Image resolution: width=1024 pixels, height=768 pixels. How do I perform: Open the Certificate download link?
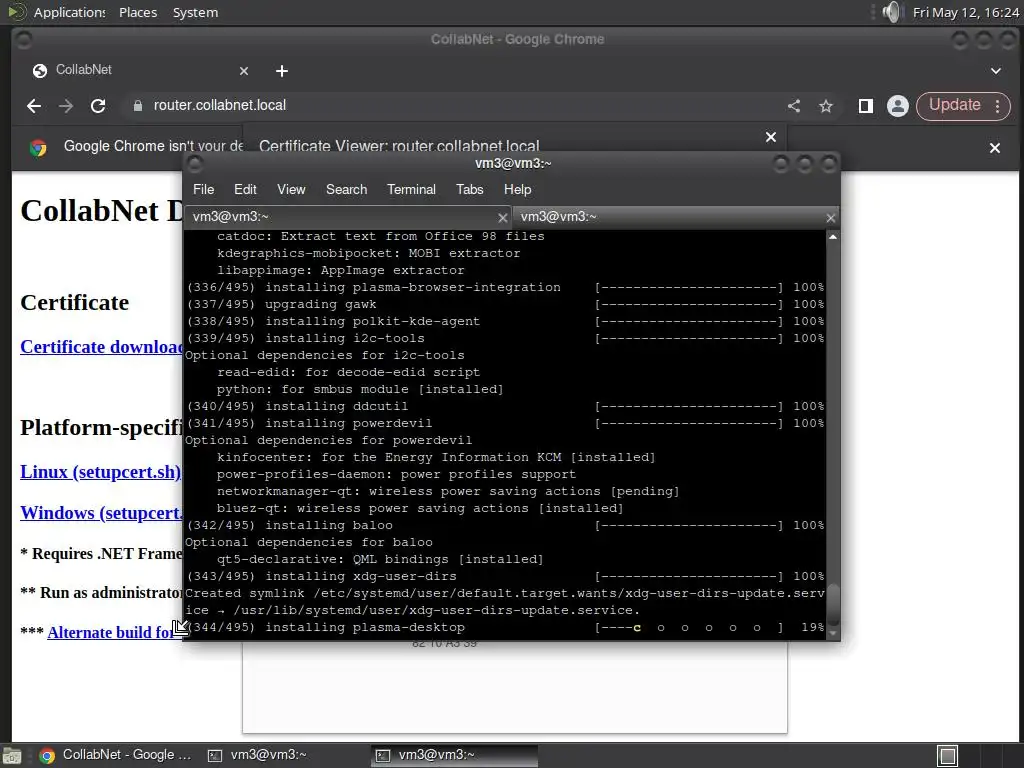coord(101,347)
